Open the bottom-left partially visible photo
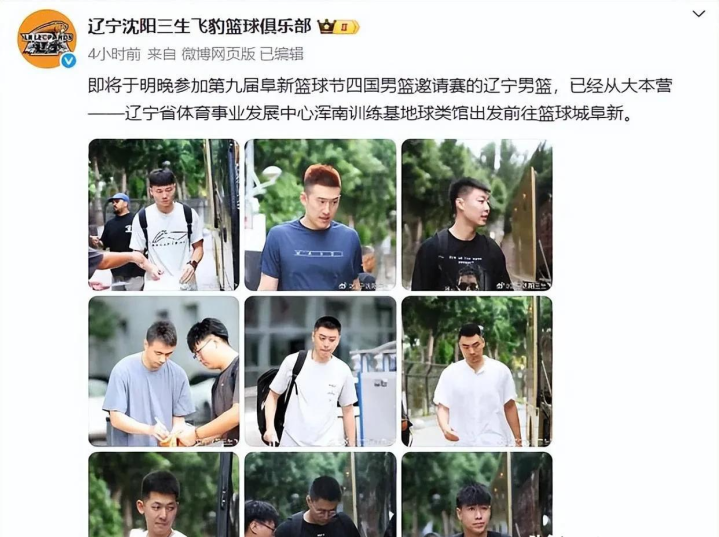The width and height of the screenshot is (719, 537). click(x=164, y=494)
